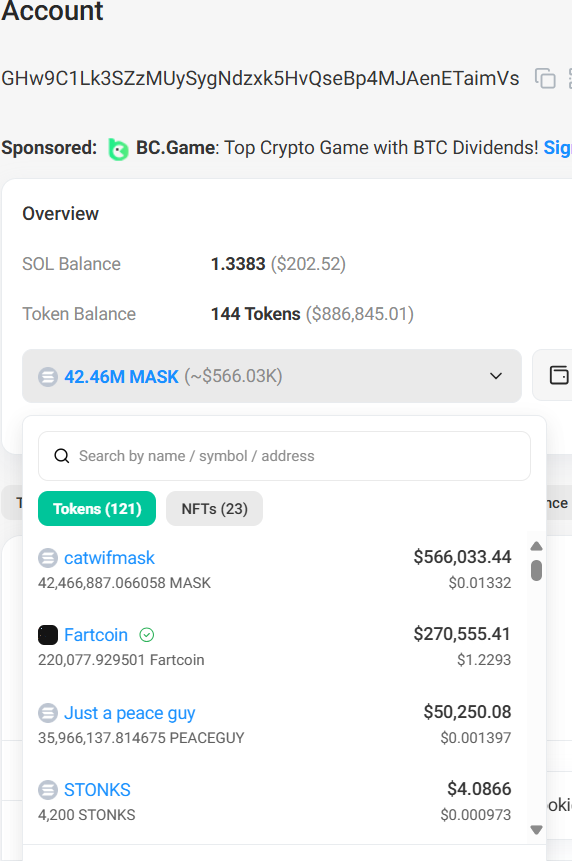Image resolution: width=572 pixels, height=861 pixels.
Task: Click the STONKS token icon
Action: 48,790
